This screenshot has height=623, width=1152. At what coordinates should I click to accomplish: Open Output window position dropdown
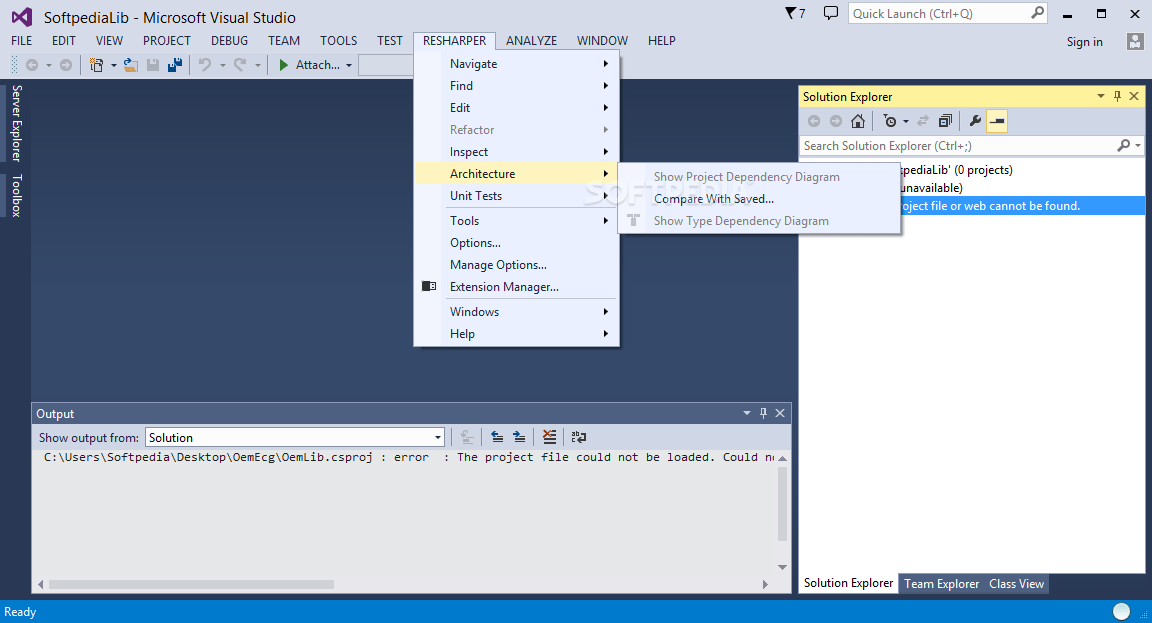746,414
